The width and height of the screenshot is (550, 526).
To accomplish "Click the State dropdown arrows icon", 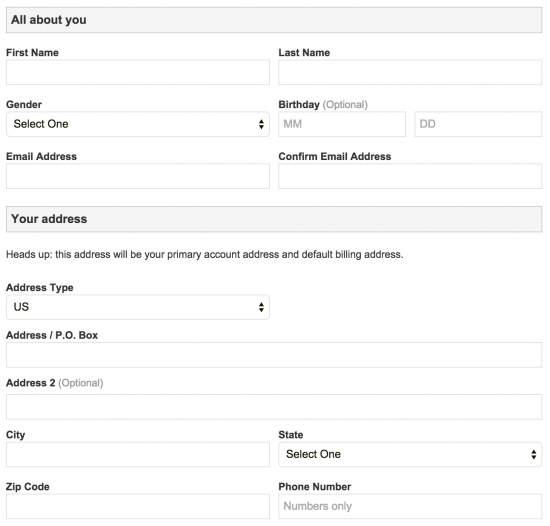I will point(534,454).
